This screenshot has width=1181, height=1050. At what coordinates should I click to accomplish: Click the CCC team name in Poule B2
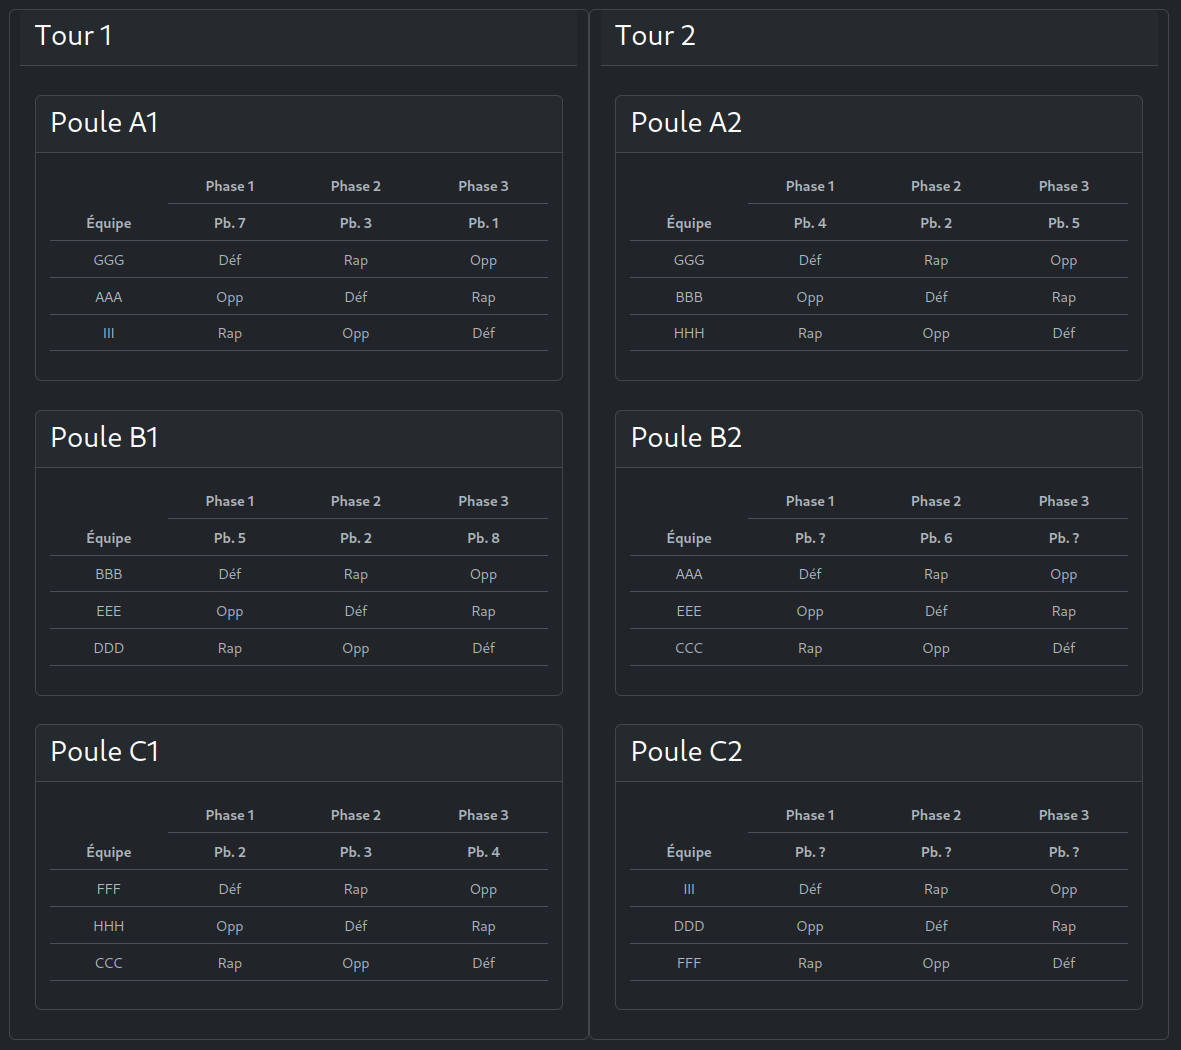point(688,647)
